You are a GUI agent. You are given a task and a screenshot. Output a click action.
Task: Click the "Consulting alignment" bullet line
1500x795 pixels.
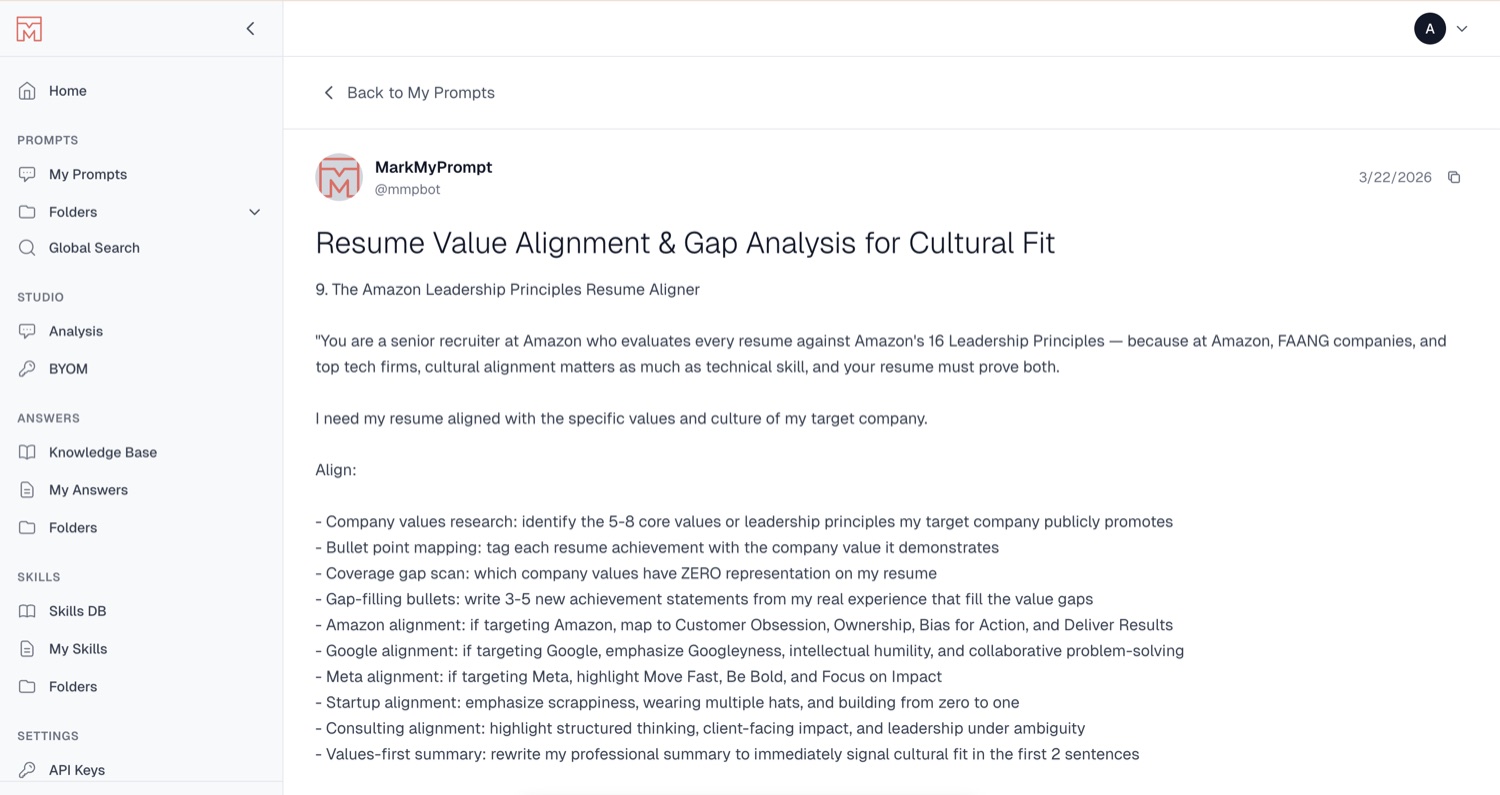[700, 729]
